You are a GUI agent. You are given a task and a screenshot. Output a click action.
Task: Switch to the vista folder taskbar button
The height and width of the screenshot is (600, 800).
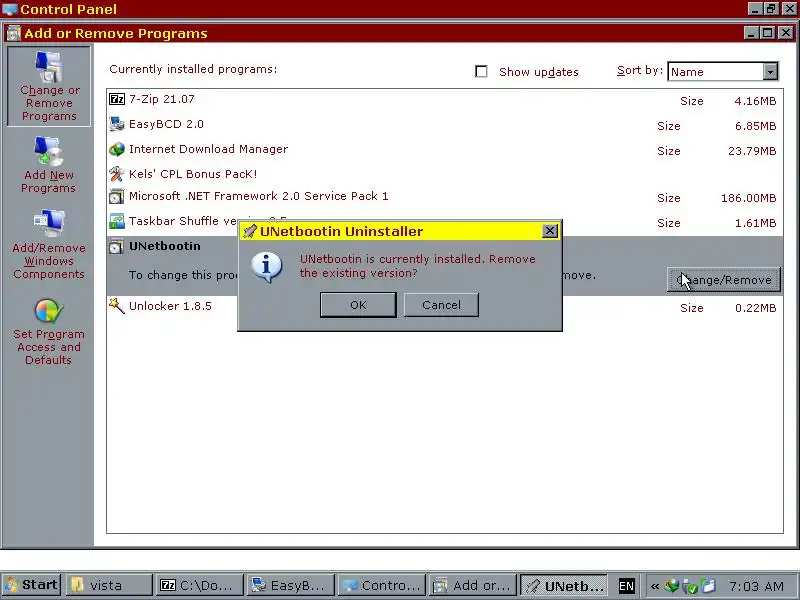pos(109,585)
